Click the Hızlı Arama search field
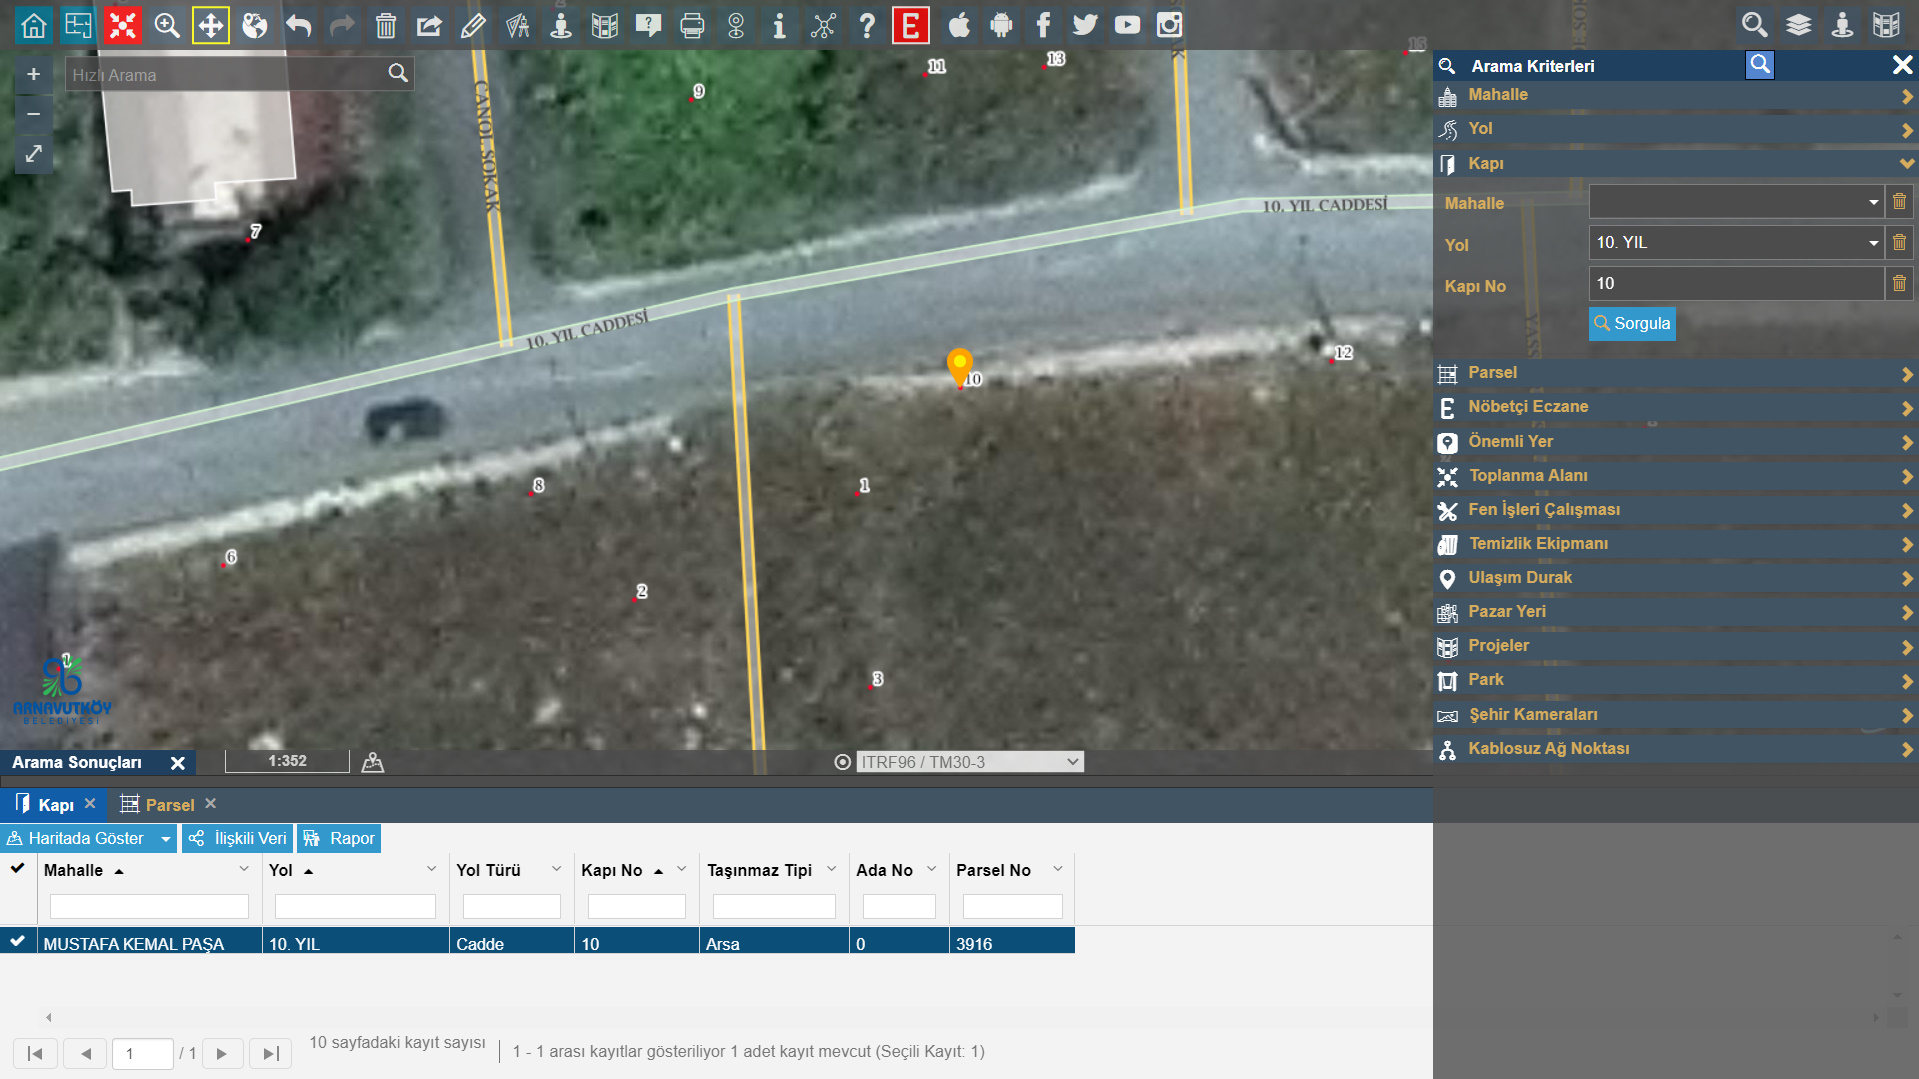Screen dimensions: 1919x1079 226,75
